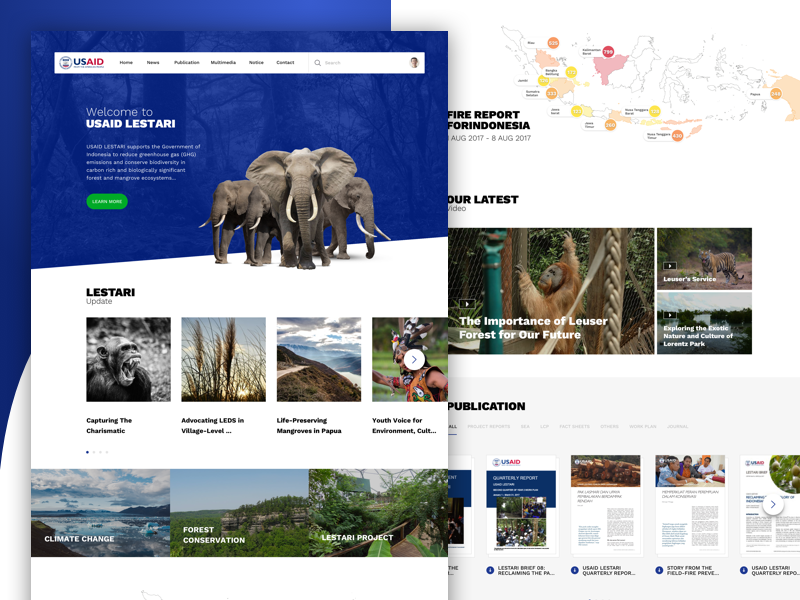This screenshot has width=800, height=600.
Task: Open STORY FROM THE FIELD-FIRE title
Action: [693, 570]
